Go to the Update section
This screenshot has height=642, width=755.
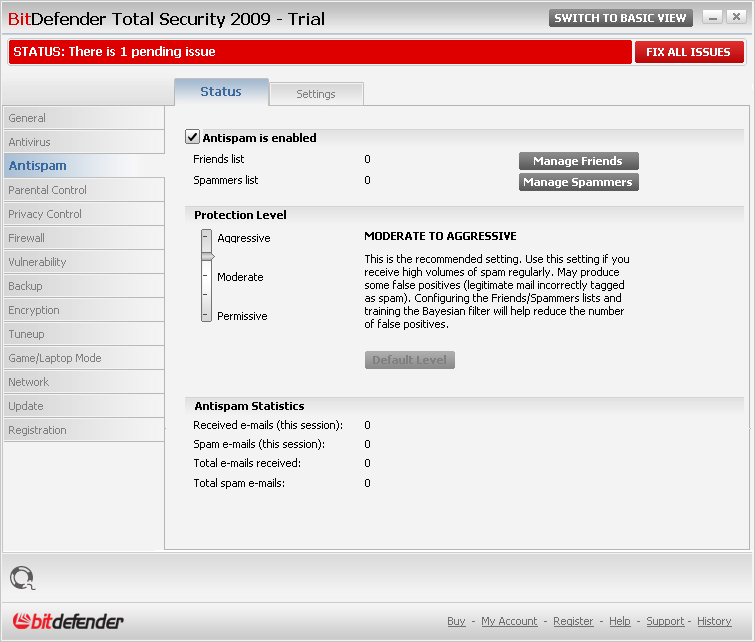84,406
